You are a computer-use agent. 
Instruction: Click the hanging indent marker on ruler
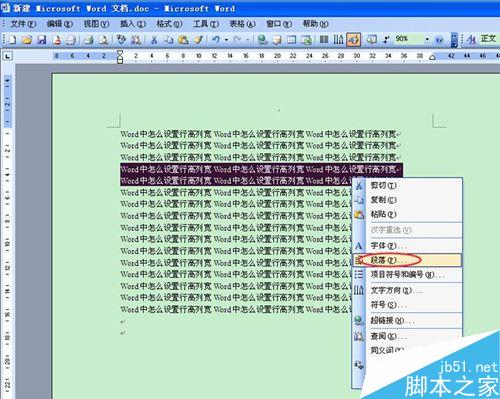(x=120, y=58)
